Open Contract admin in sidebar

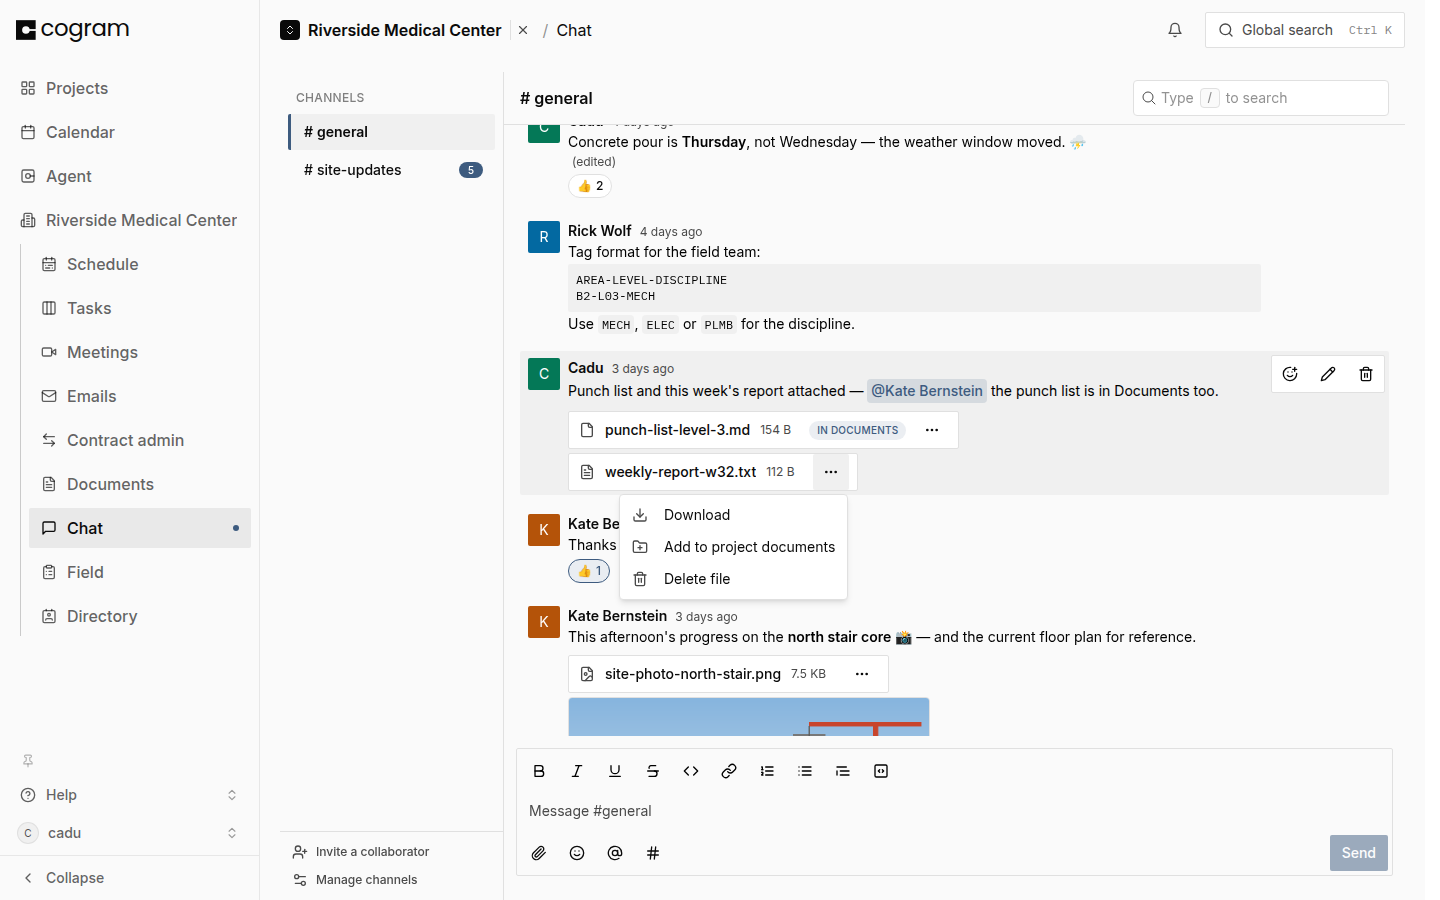click(x=140, y=440)
